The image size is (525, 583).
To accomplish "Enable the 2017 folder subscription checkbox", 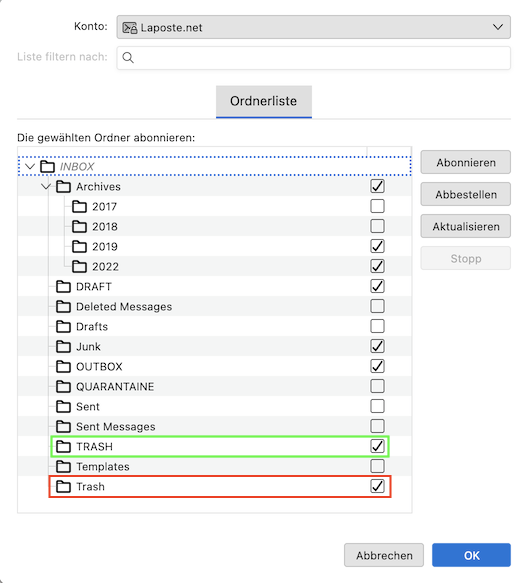I will 377,206.
